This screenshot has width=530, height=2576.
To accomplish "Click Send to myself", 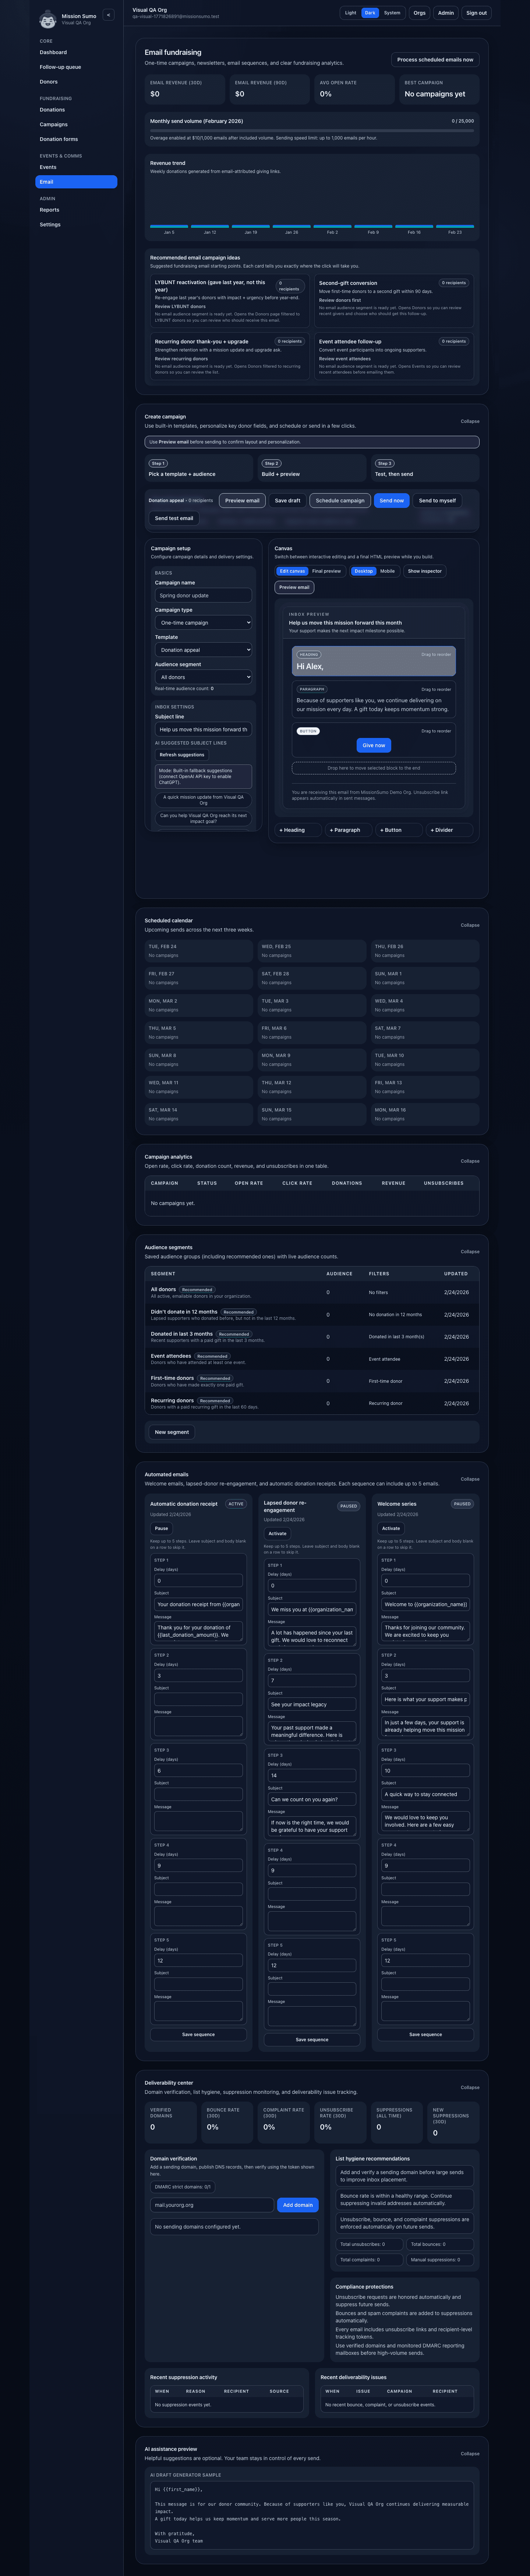I will click(437, 500).
